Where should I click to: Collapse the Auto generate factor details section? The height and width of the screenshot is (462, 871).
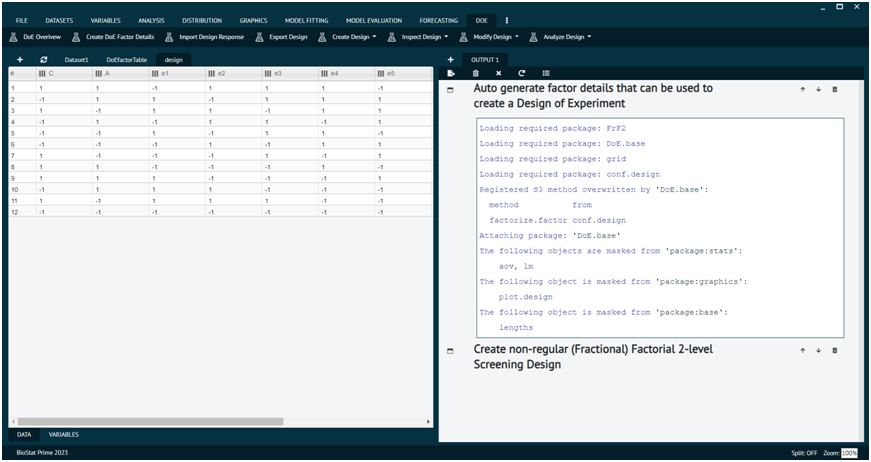[450, 90]
